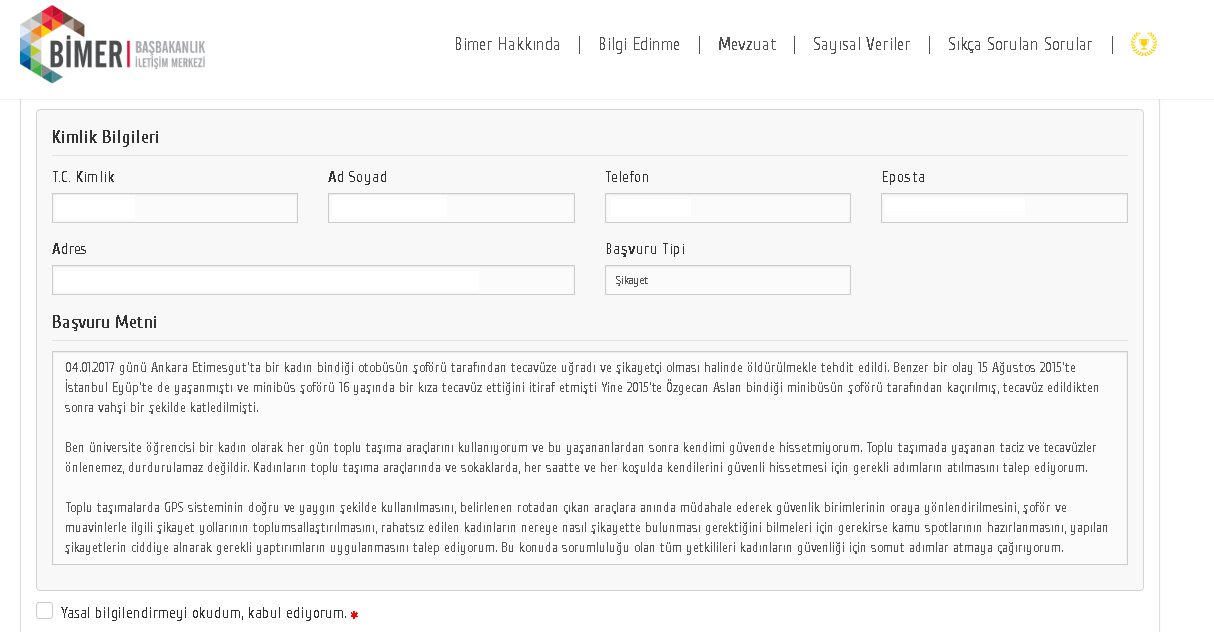
Task: Tick the Yasal bilgilendirmeyi kabul checkbox
Action: coord(44,611)
